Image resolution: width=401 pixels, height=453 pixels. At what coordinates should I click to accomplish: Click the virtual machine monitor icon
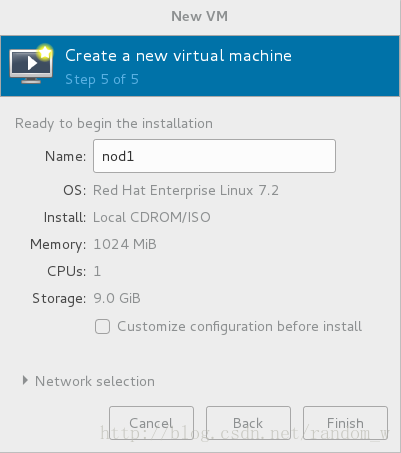[31, 64]
